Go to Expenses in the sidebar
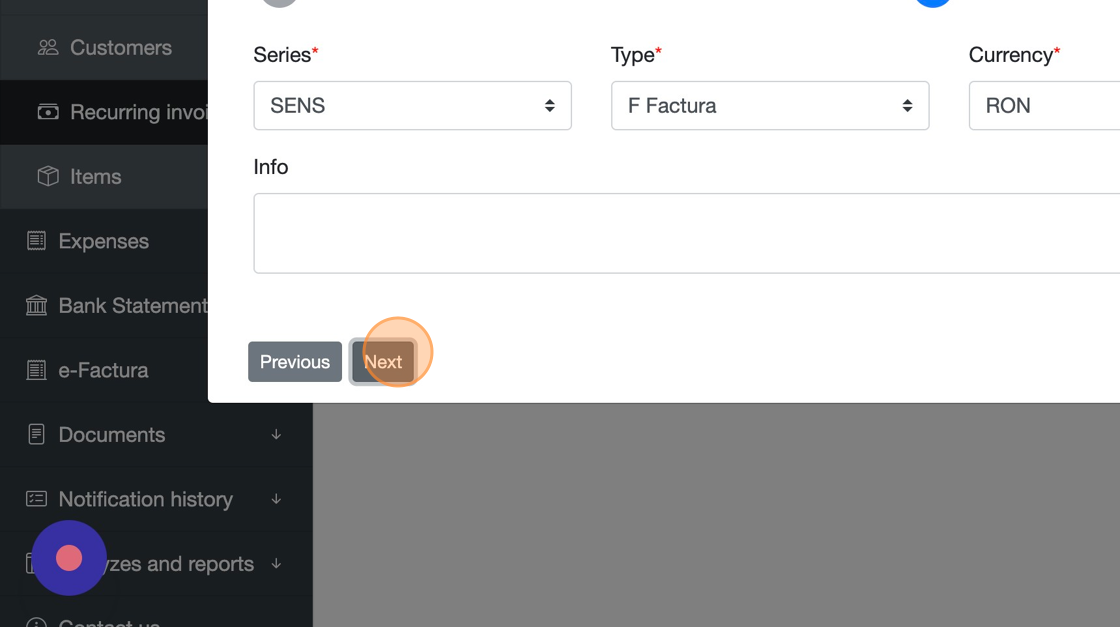The height and width of the screenshot is (627, 1120). pyautogui.click(x=103, y=241)
